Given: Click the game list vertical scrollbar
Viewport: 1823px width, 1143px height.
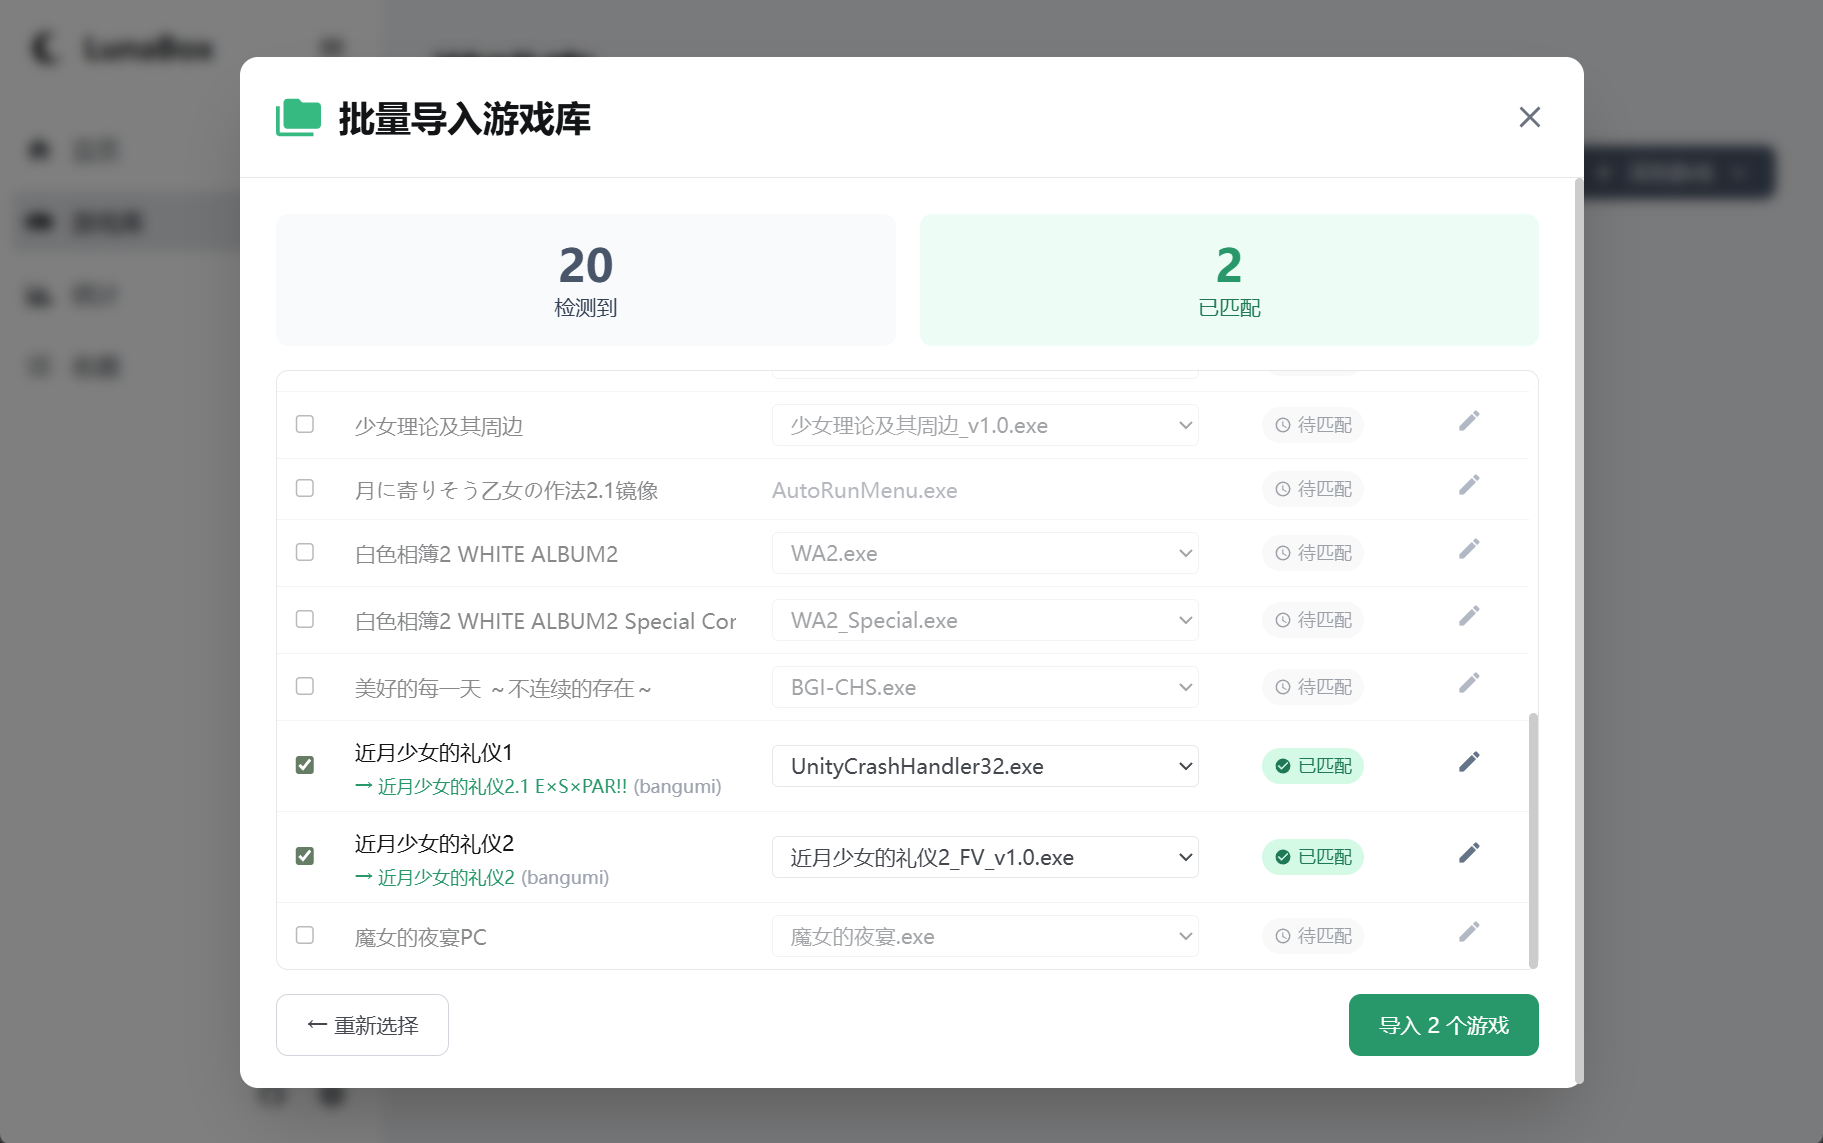Looking at the screenshot, I should pyautogui.click(x=1533, y=840).
